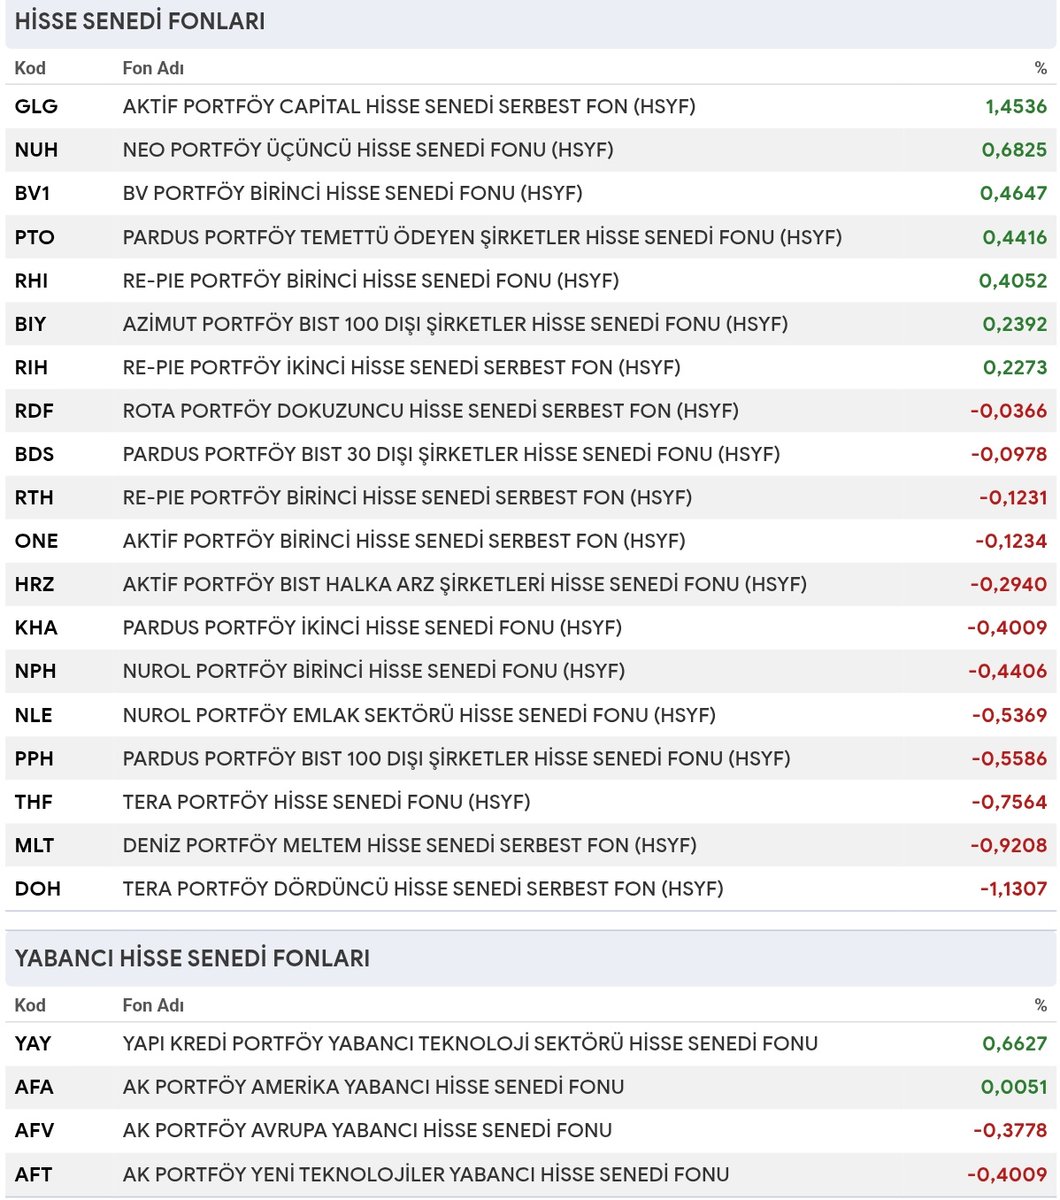The image size is (1060, 1200).
Task: Open AKTİF PORTFÖY CAPITAL HİSSE SENEDİ SERBEST FON
Action: point(409,107)
